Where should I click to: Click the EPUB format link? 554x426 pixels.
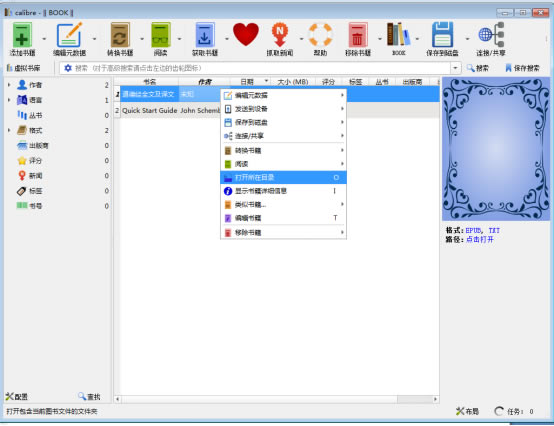click(473, 230)
